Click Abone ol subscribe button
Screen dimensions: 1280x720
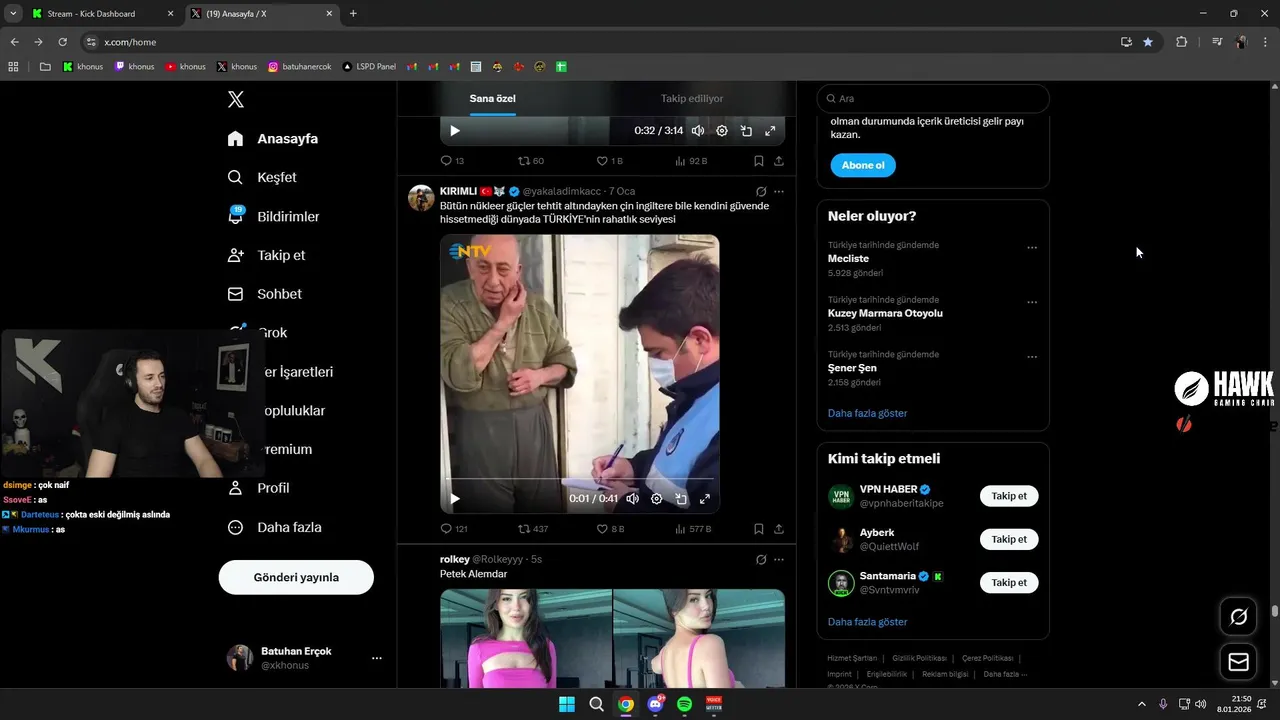(x=862, y=165)
